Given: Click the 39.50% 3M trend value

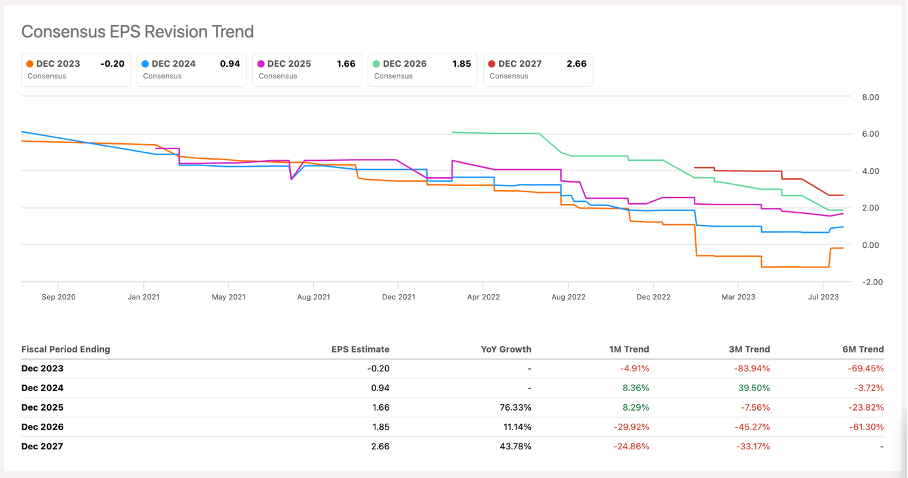Looking at the screenshot, I should [751, 387].
